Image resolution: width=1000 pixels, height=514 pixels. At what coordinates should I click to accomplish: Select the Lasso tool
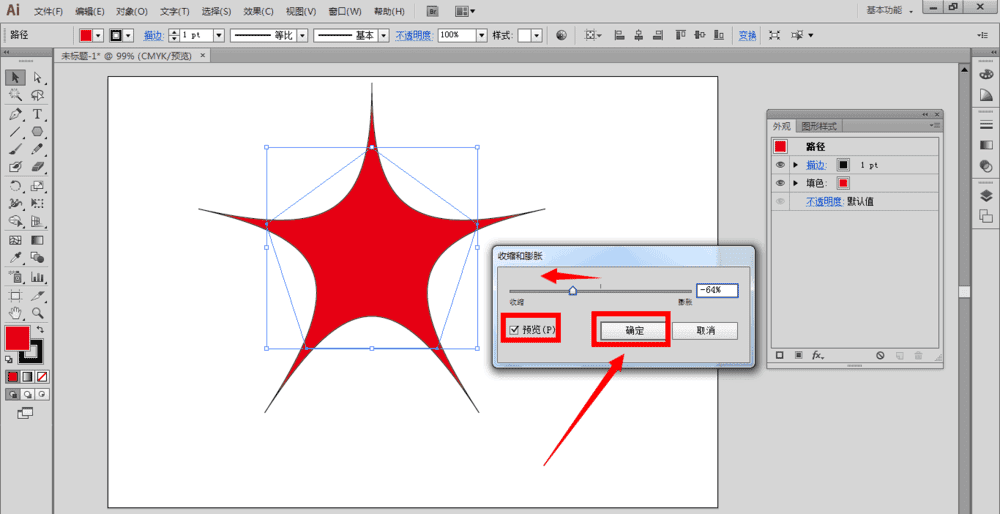[x=38, y=96]
